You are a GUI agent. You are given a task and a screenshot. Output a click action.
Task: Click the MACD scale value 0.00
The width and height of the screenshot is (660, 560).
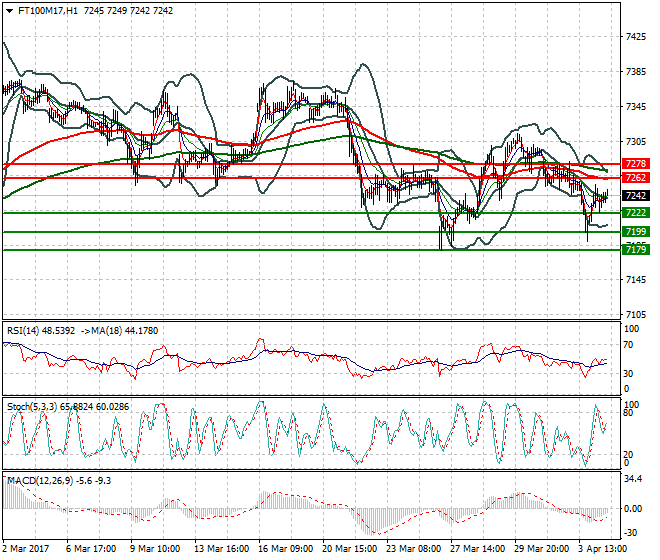(633, 509)
